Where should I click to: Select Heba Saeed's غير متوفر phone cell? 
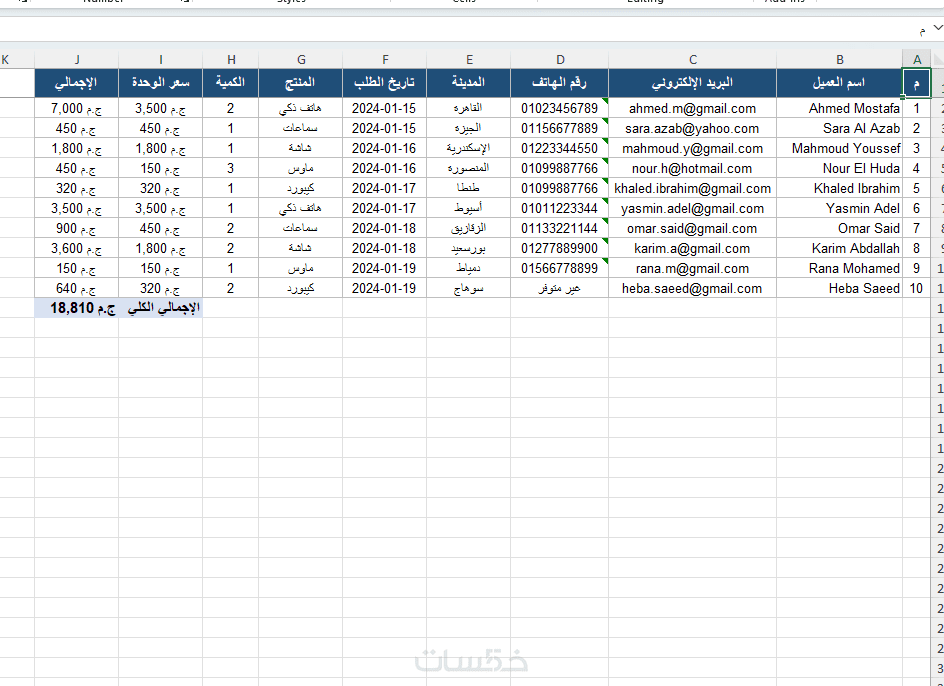coord(560,288)
